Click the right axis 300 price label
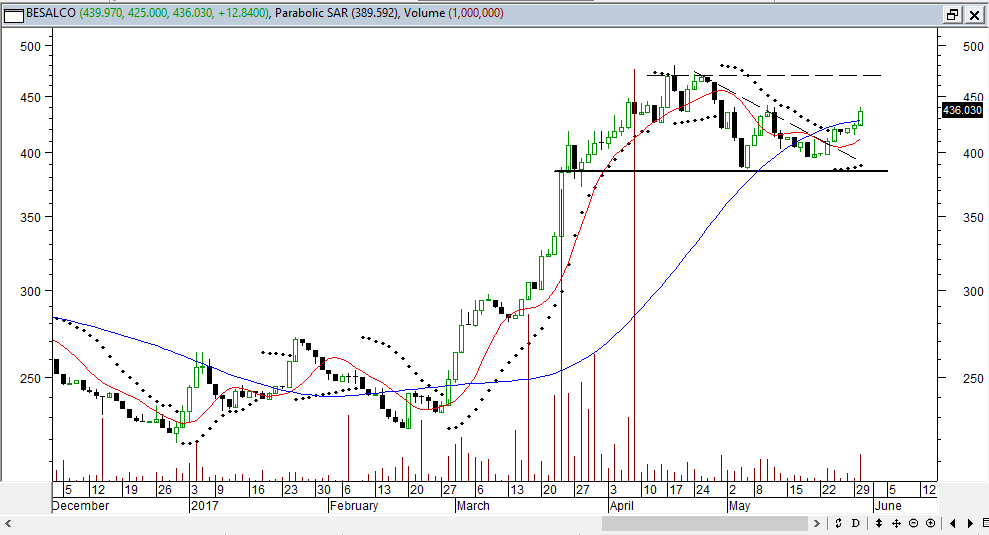Image resolution: width=989 pixels, height=535 pixels. click(x=973, y=291)
